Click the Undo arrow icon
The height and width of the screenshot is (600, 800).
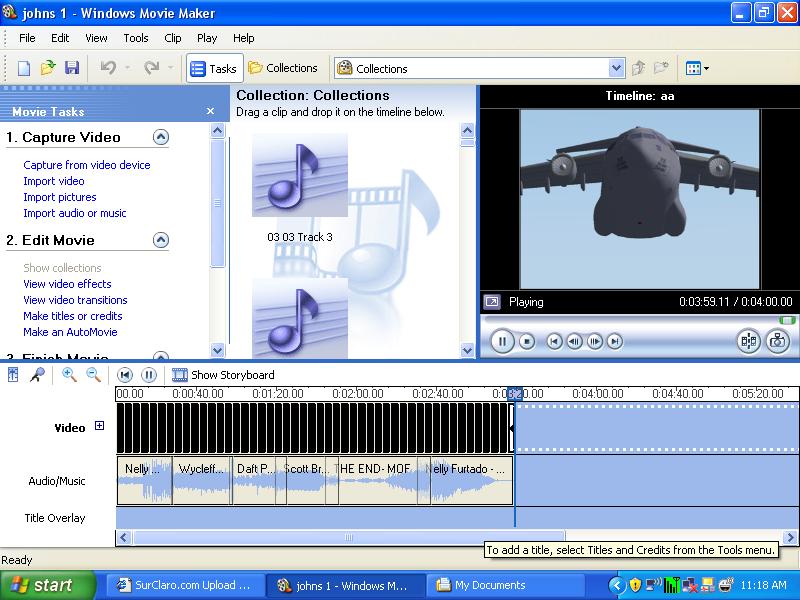tap(108, 67)
